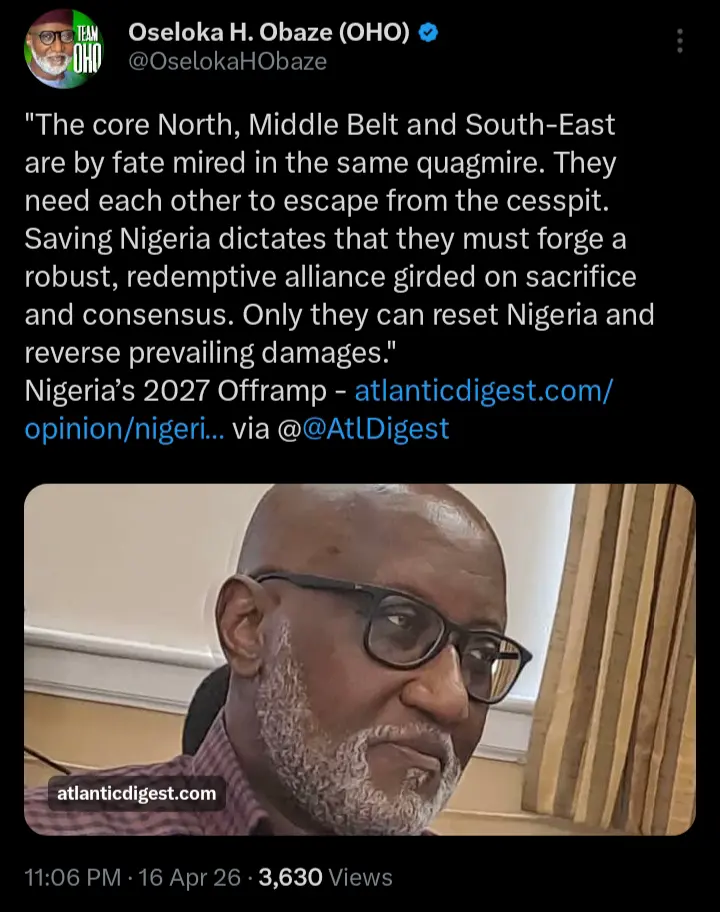Open the truncated opinion/nigeri... link
Viewport: 720px width, 912px height.
[x=124, y=429]
